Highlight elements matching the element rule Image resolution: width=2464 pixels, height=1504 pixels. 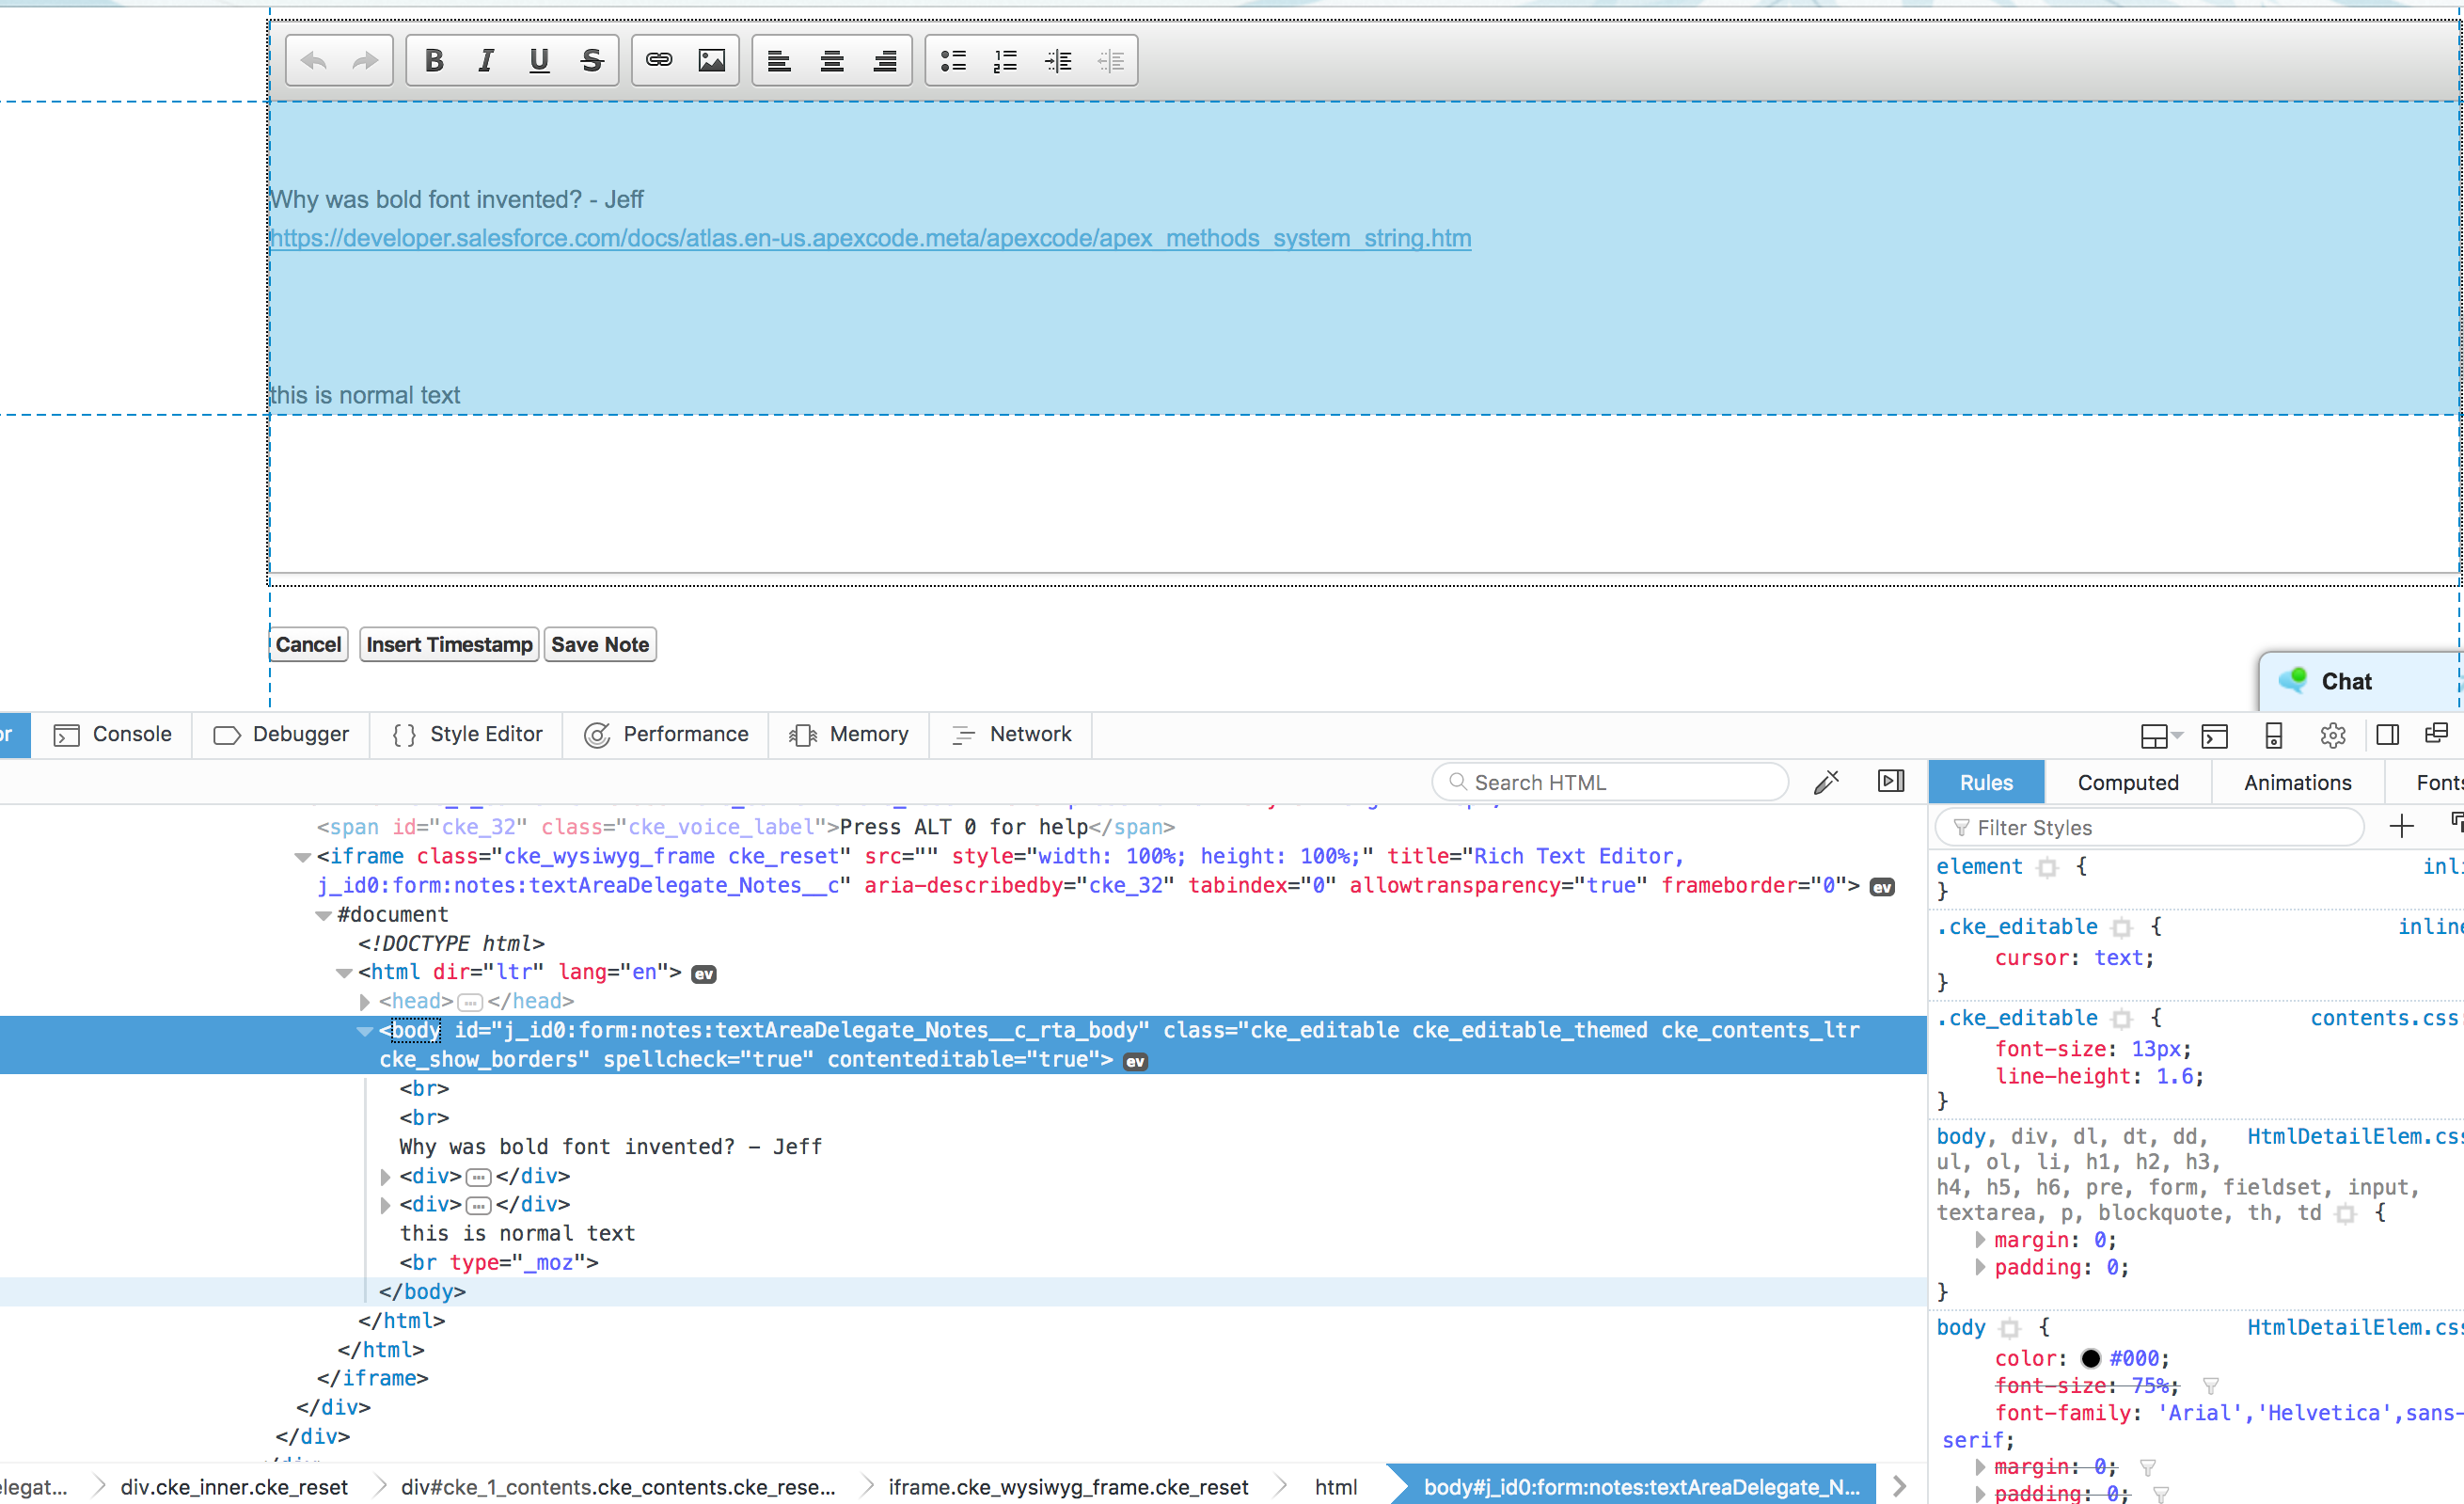(x=2047, y=867)
